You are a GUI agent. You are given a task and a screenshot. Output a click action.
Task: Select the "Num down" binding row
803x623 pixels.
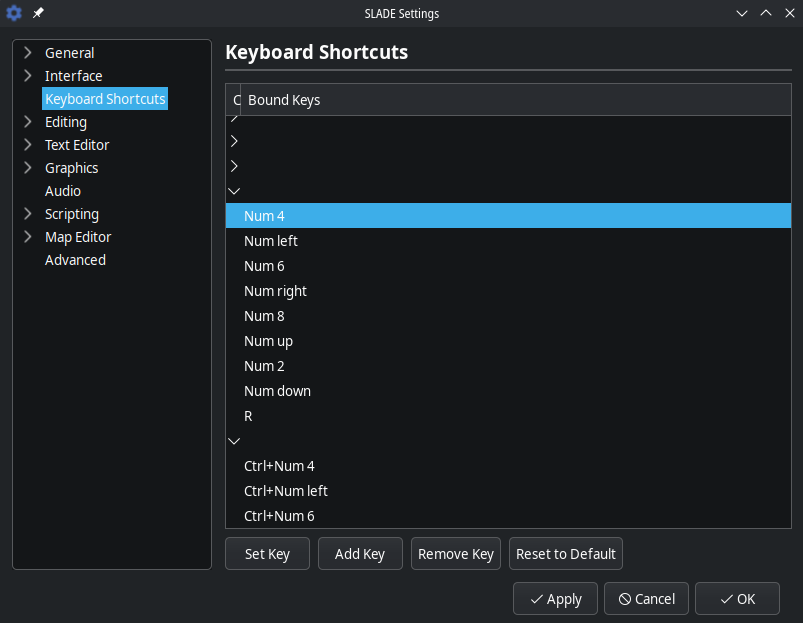[509, 391]
